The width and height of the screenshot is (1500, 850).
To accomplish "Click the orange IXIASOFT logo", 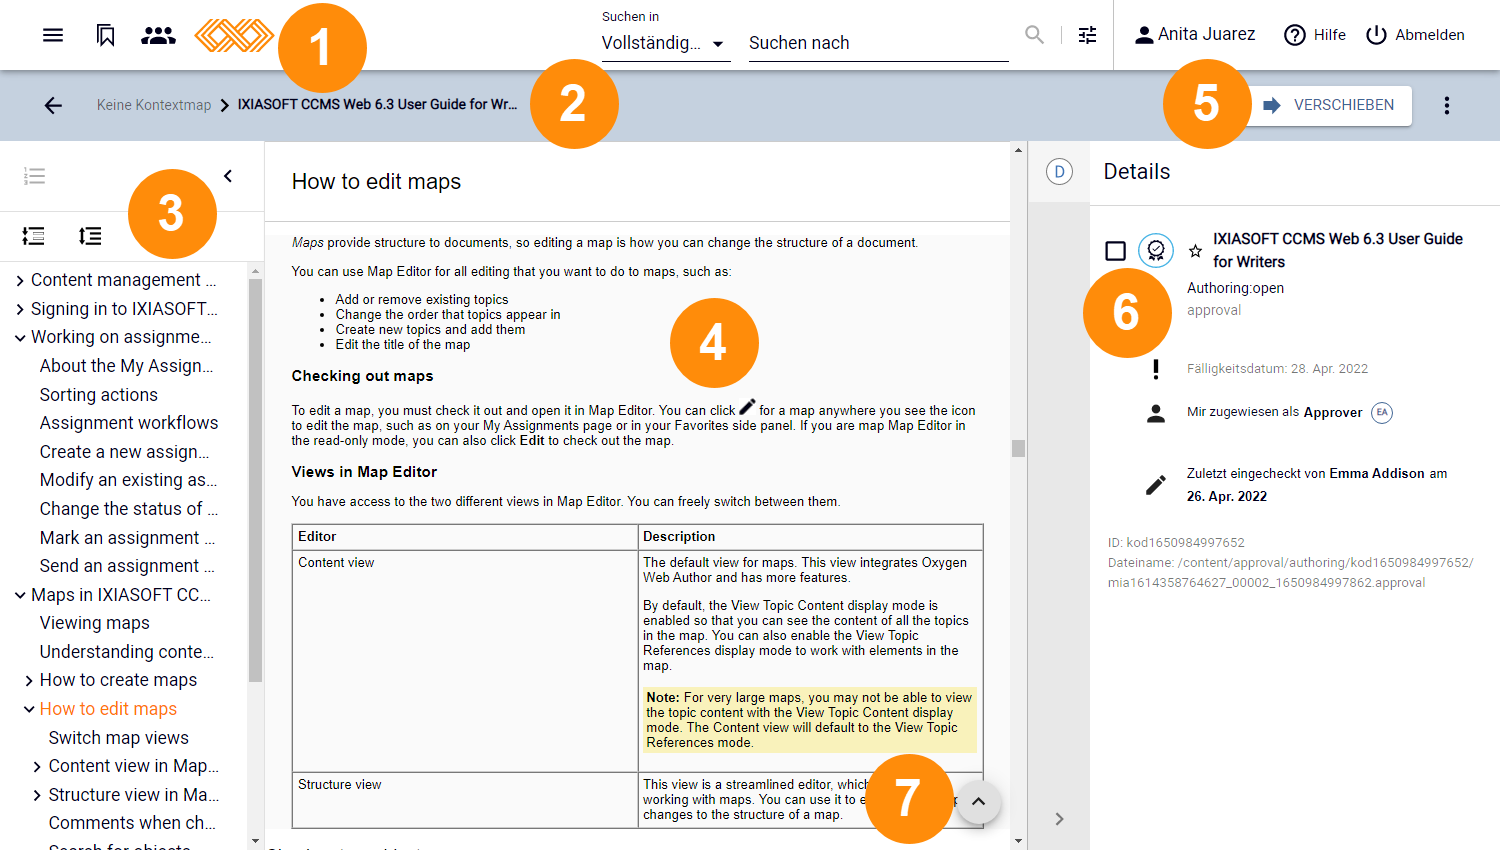I will [x=234, y=35].
